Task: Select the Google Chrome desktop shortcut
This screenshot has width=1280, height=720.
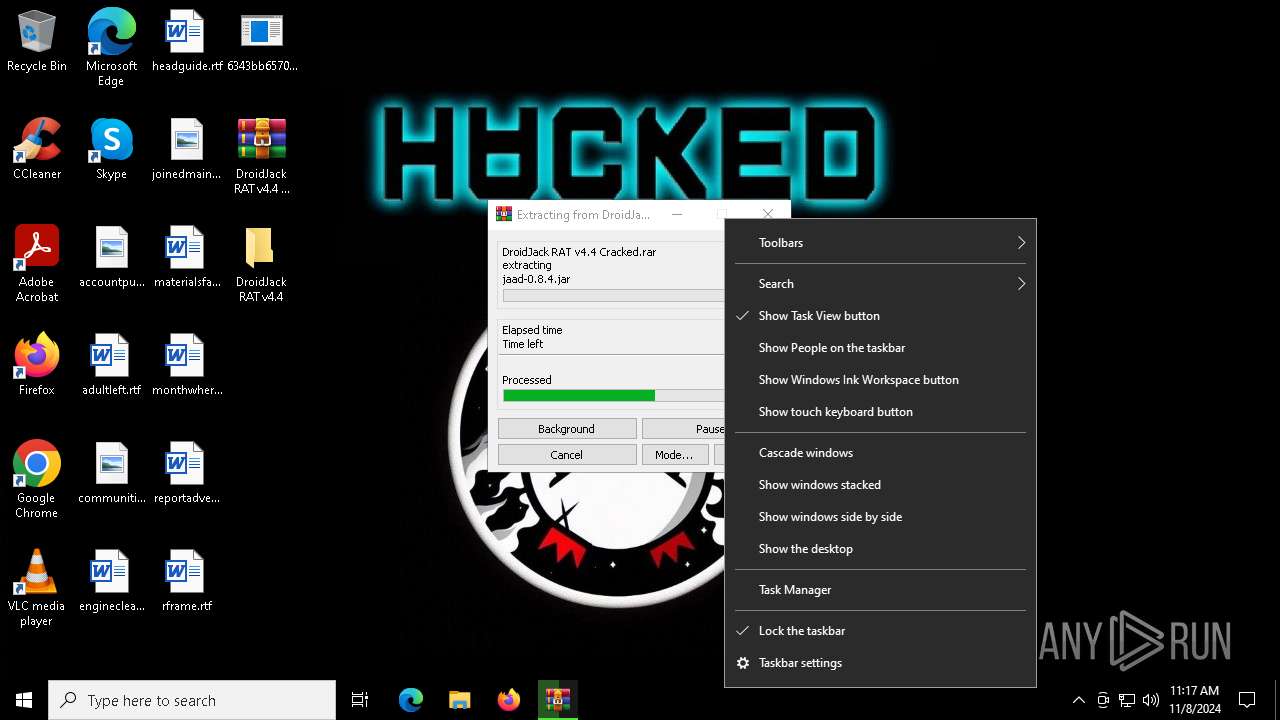Action: 37,480
